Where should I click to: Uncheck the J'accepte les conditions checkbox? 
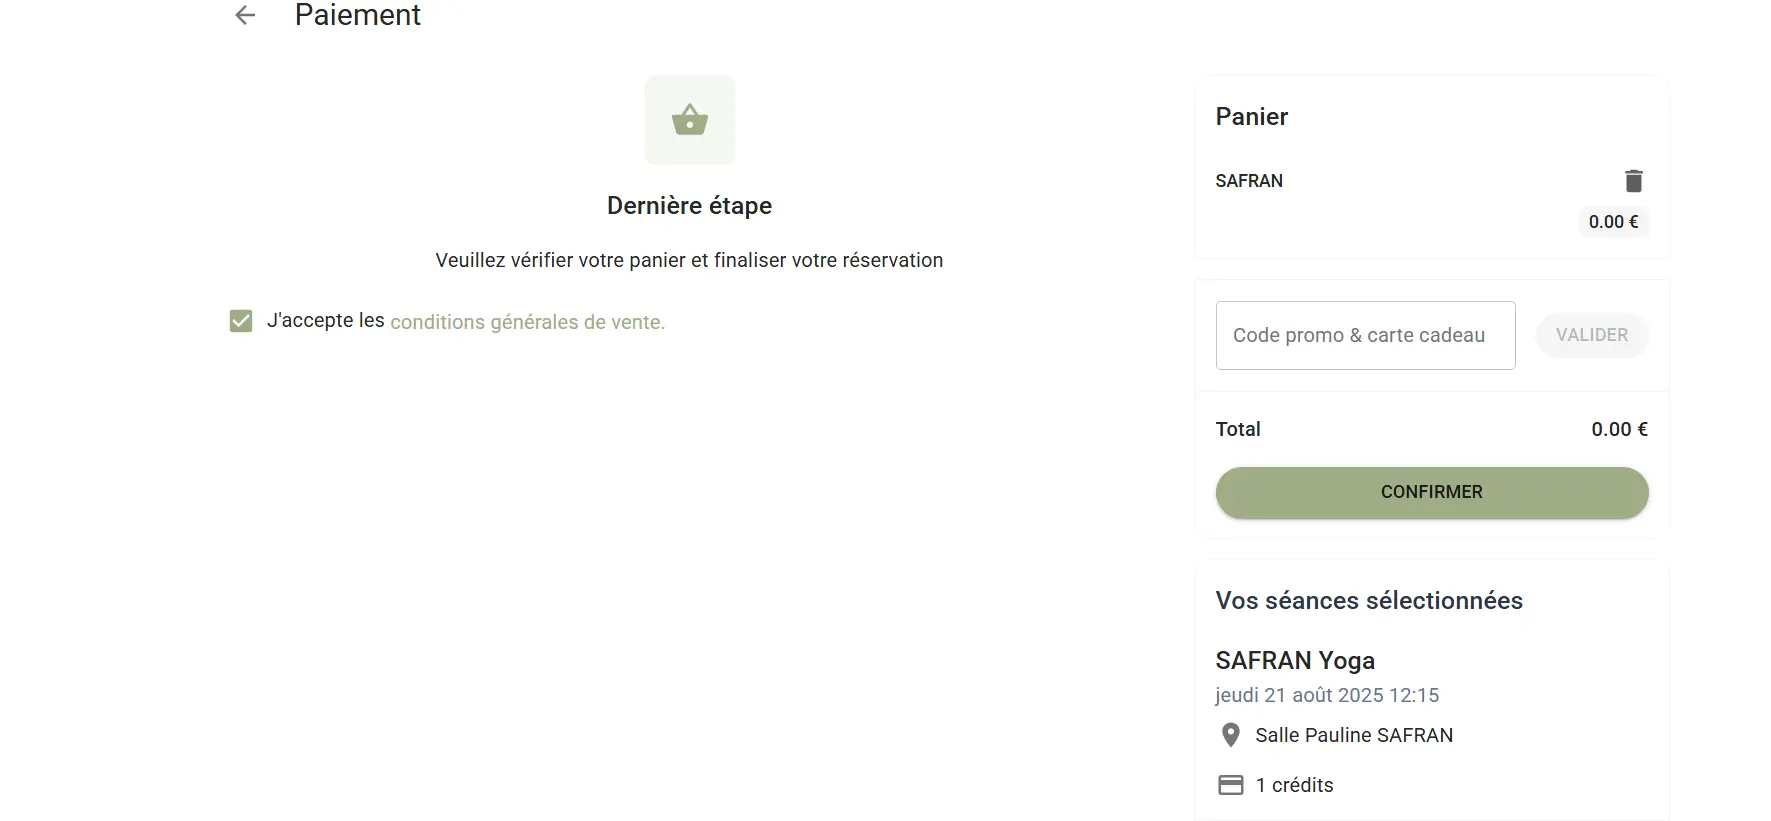click(241, 321)
